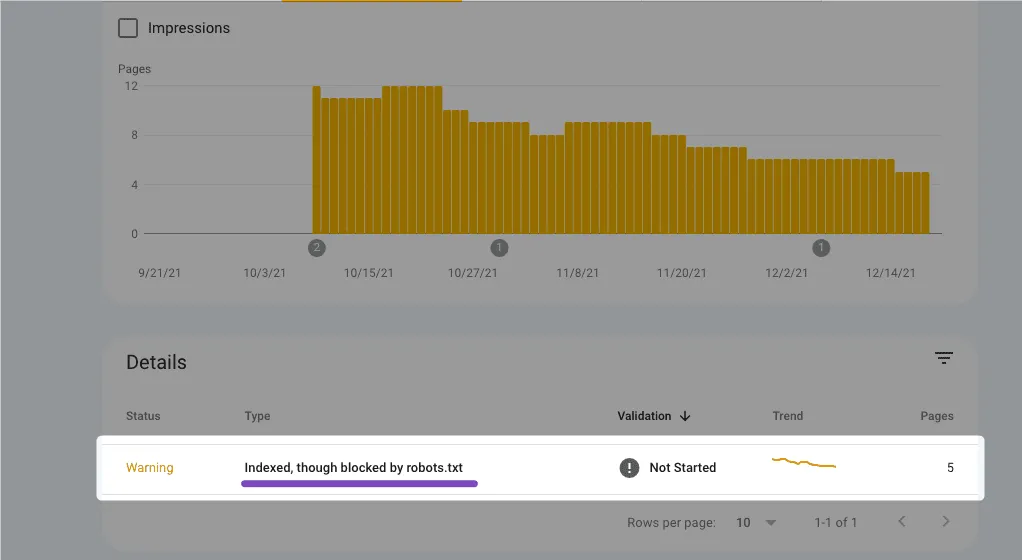
Task: Click the annotation marker labeled 2
Action: pos(317,248)
